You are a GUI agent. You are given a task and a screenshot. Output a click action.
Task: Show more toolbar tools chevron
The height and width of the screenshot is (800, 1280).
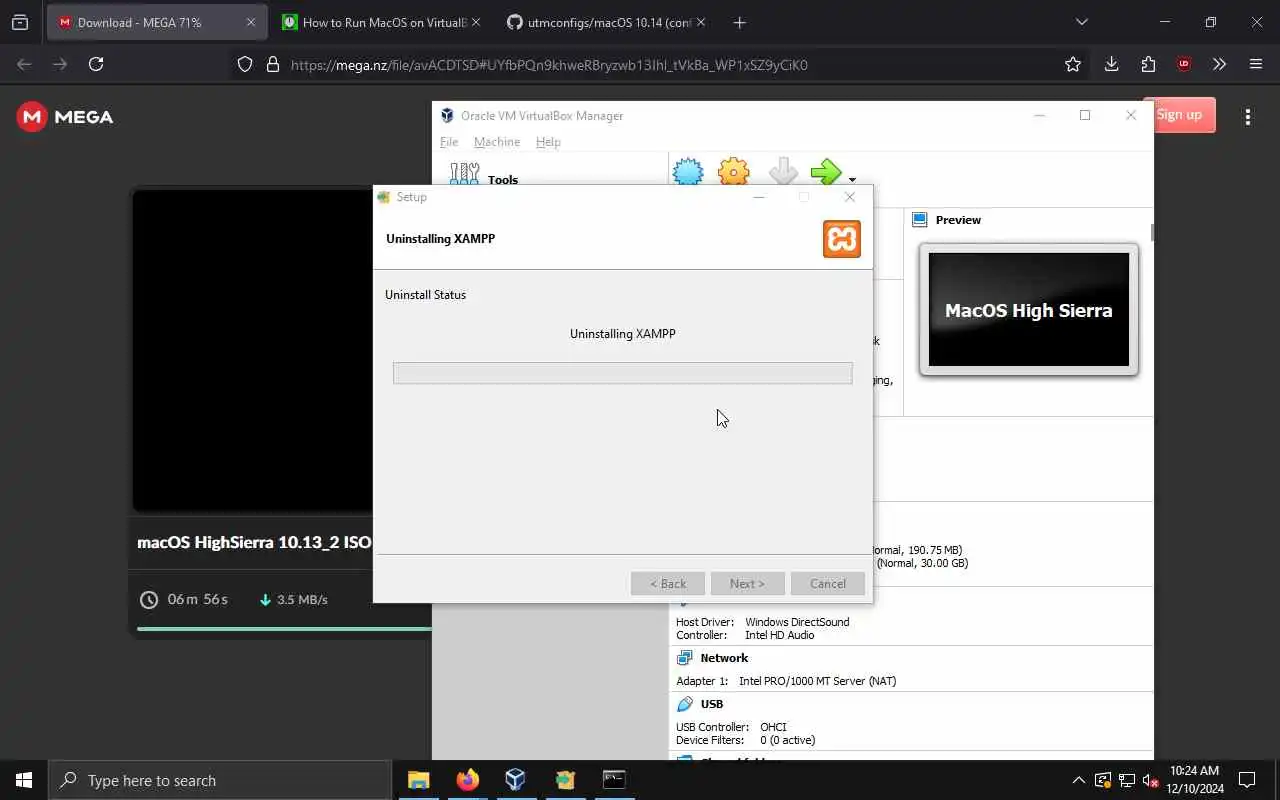[1219, 64]
